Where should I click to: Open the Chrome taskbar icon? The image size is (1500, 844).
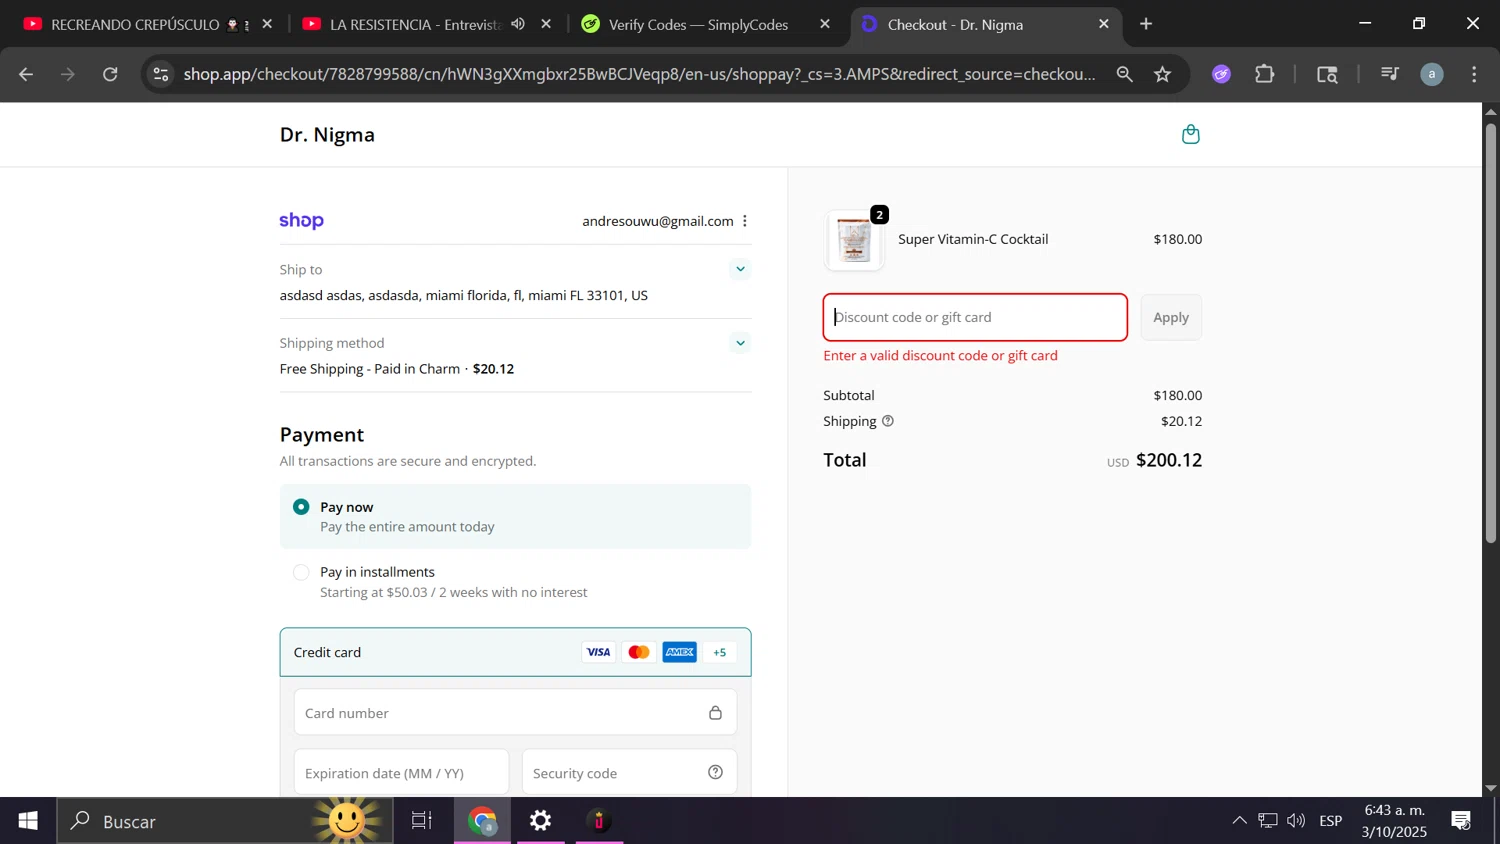482,821
